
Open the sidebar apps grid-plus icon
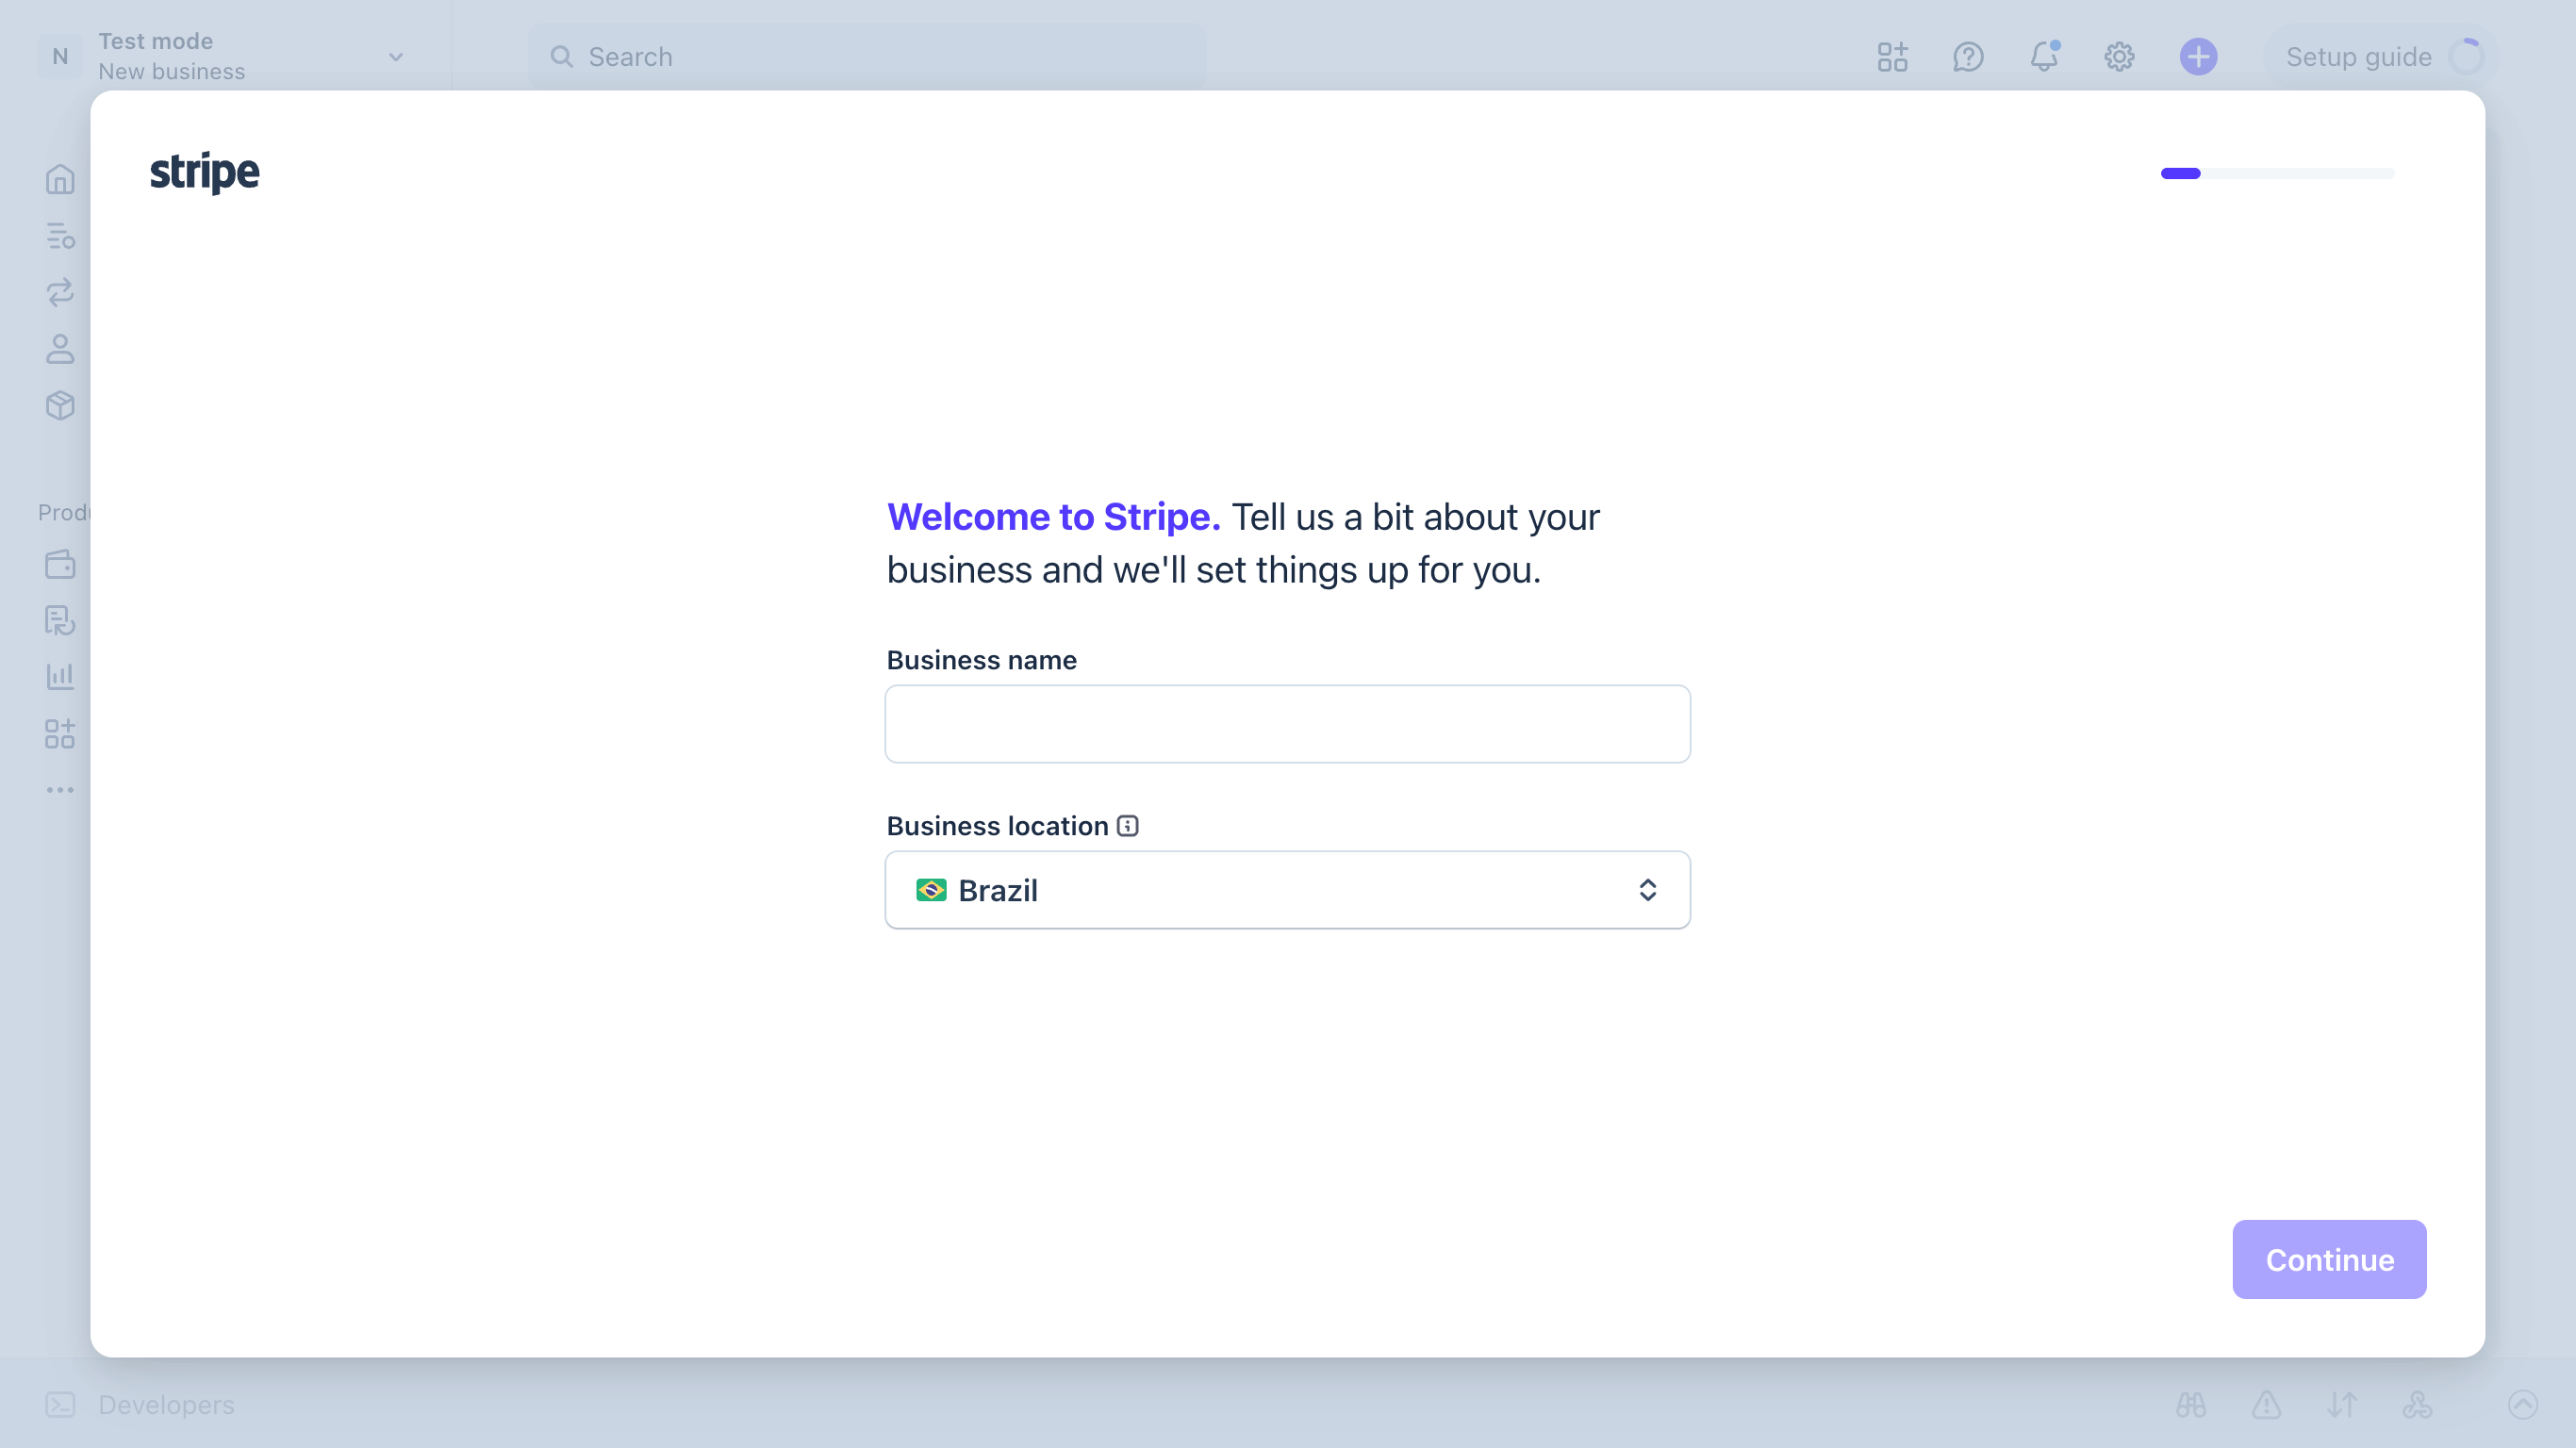(x=60, y=733)
